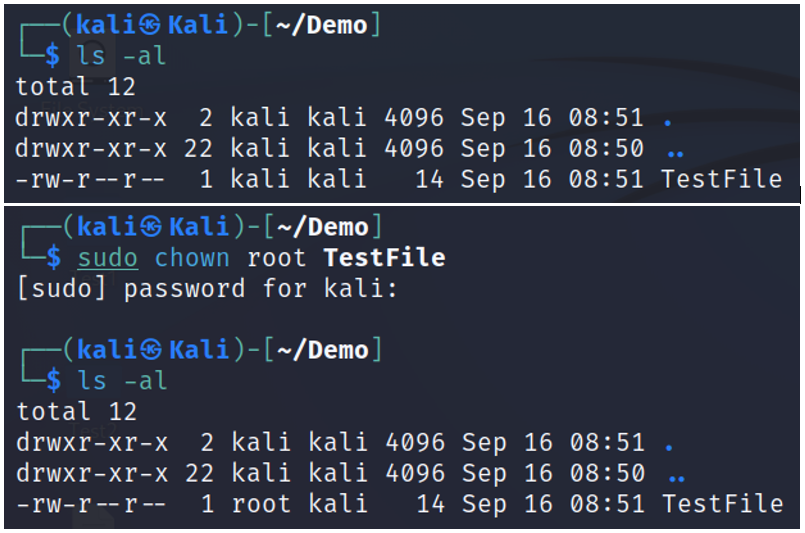Click "total 12" in the bottom listing
Screen dimensions: 805x533
coord(75,412)
